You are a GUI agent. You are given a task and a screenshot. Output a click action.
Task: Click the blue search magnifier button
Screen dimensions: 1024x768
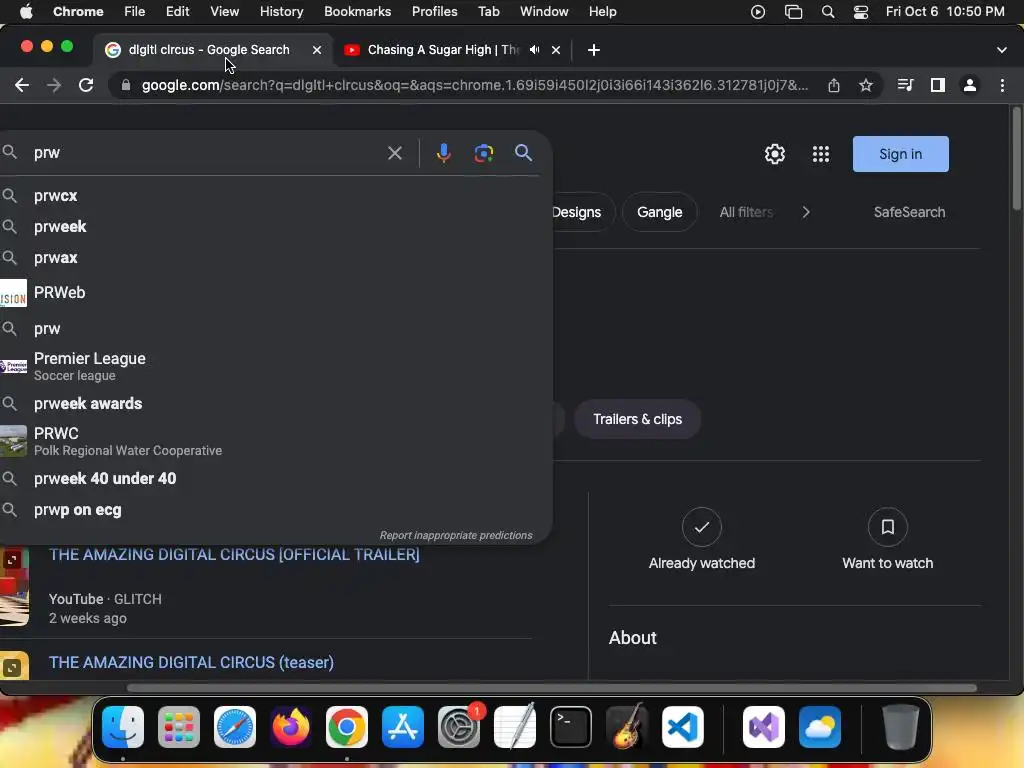tap(523, 153)
